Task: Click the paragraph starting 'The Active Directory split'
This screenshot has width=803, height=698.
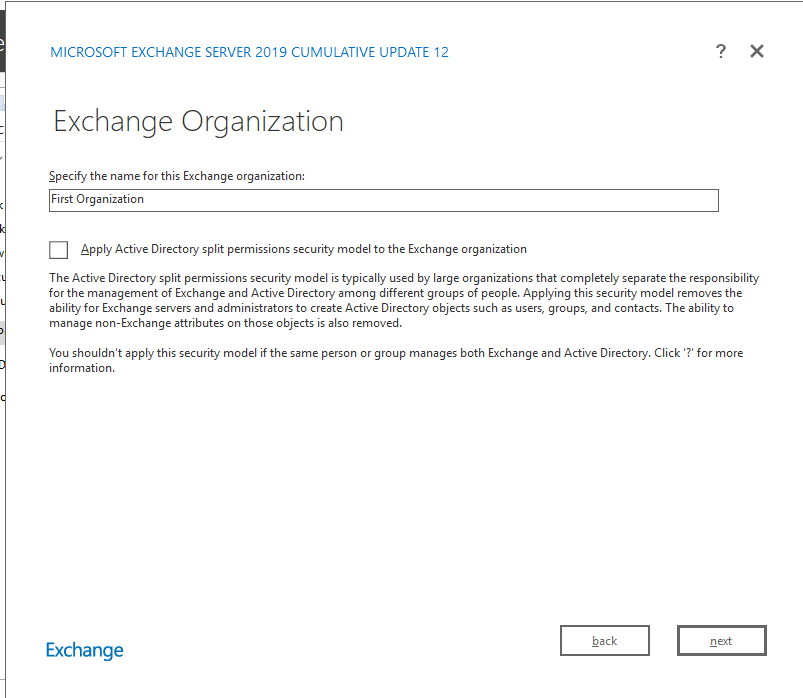Action: coord(404,301)
